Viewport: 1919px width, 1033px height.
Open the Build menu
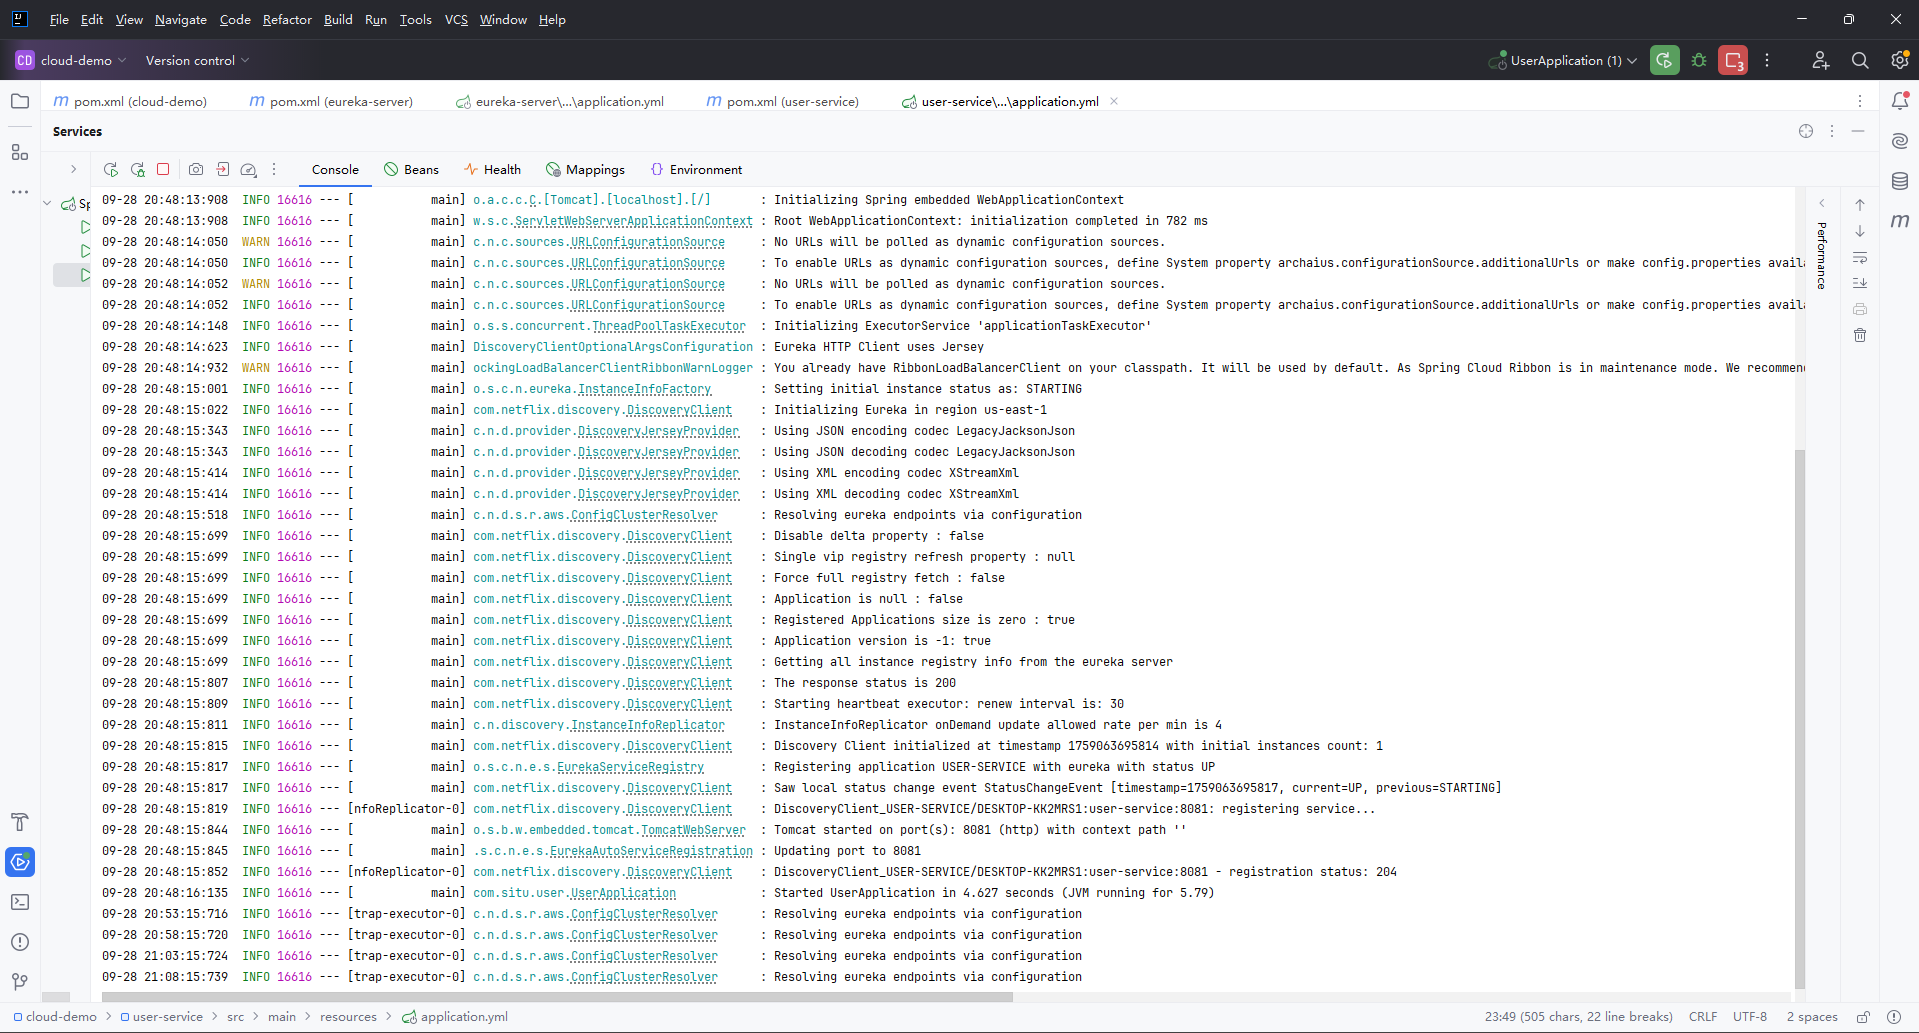point(338,19)
